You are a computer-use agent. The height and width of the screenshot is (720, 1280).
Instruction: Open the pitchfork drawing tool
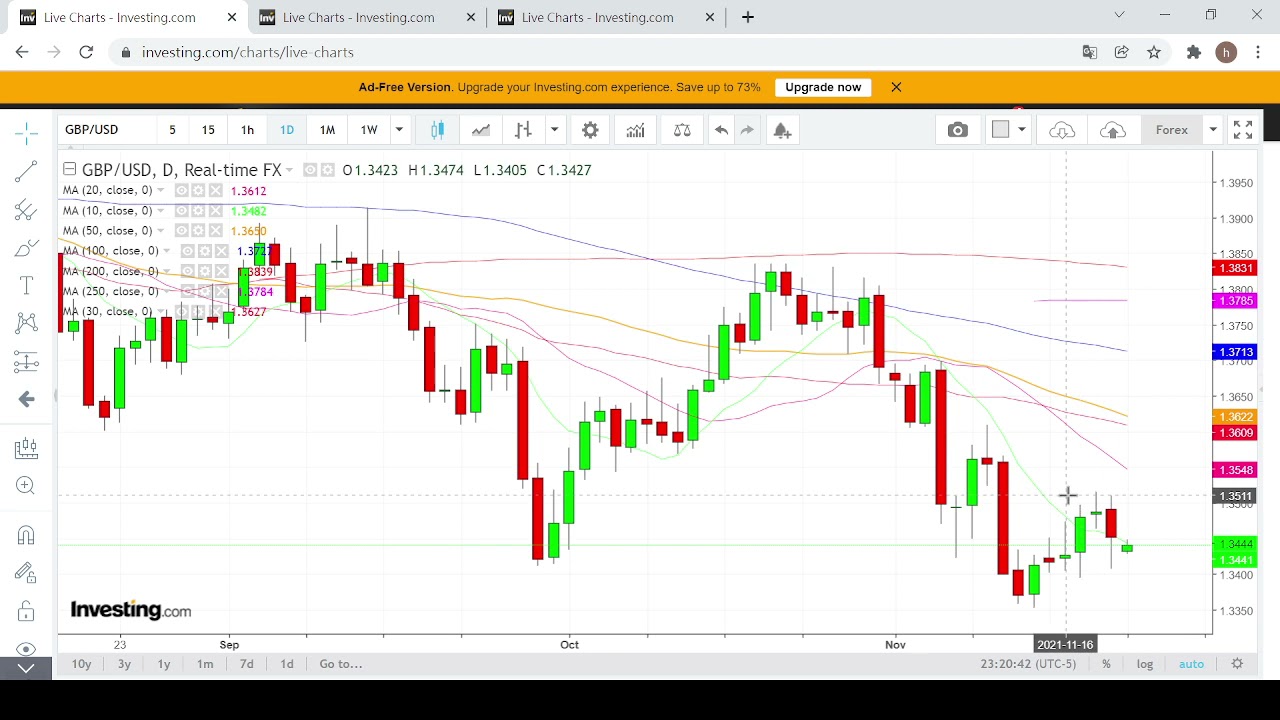tap(26, 210)
